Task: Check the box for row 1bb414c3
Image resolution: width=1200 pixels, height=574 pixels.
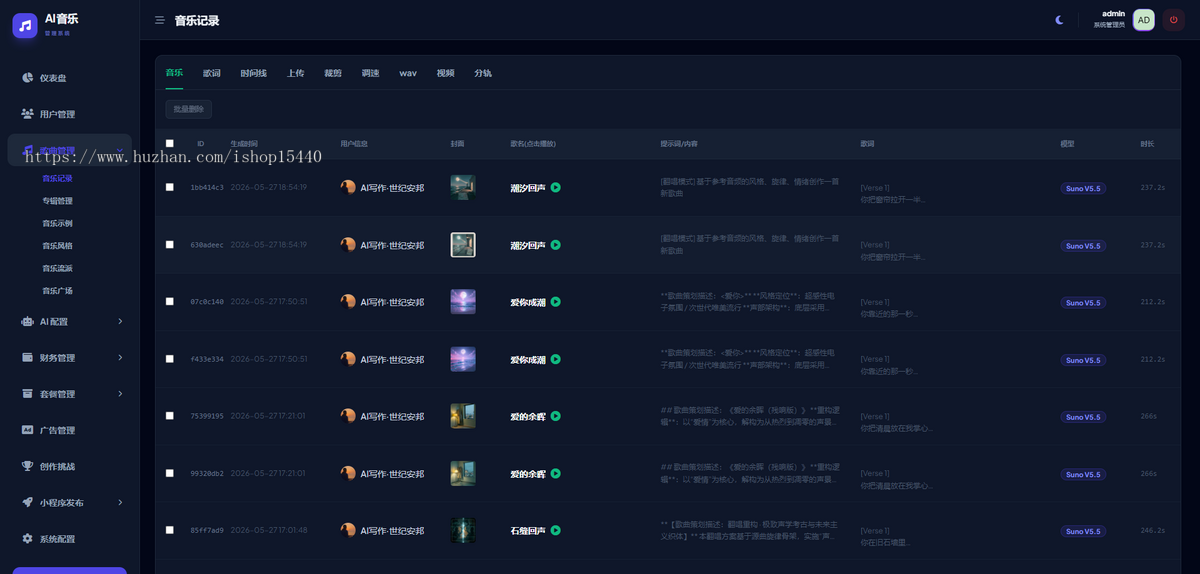Action: point(170,187)
